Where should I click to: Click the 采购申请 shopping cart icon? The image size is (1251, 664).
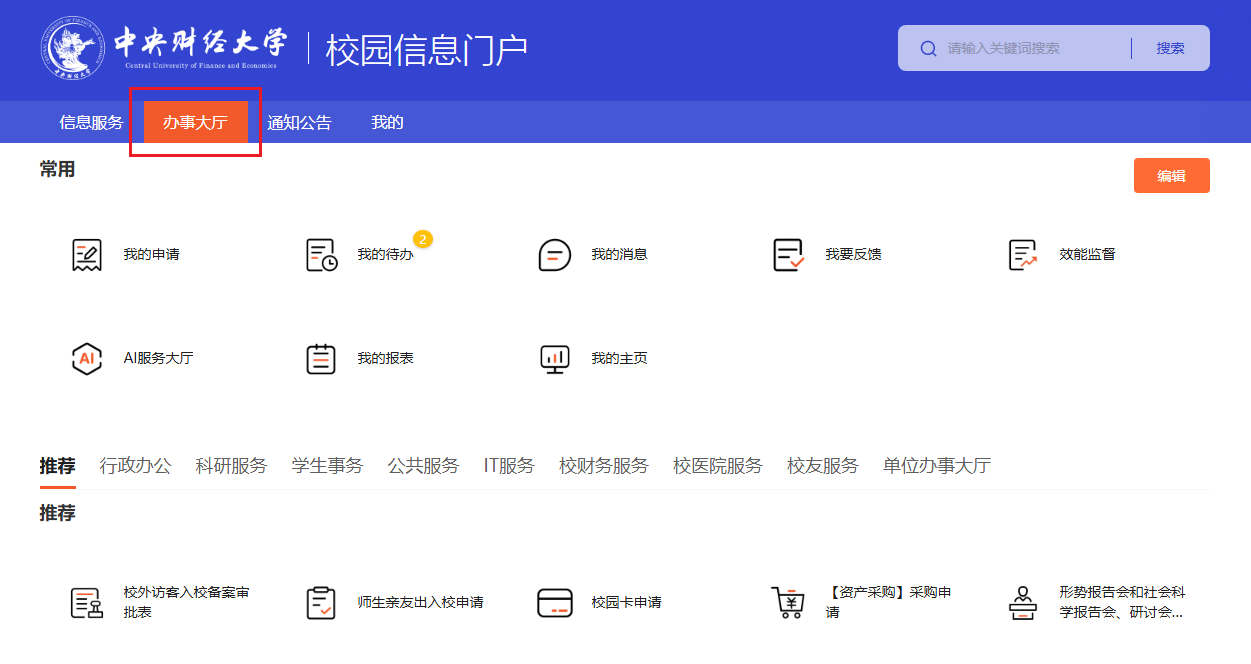(x=789, y=603)
